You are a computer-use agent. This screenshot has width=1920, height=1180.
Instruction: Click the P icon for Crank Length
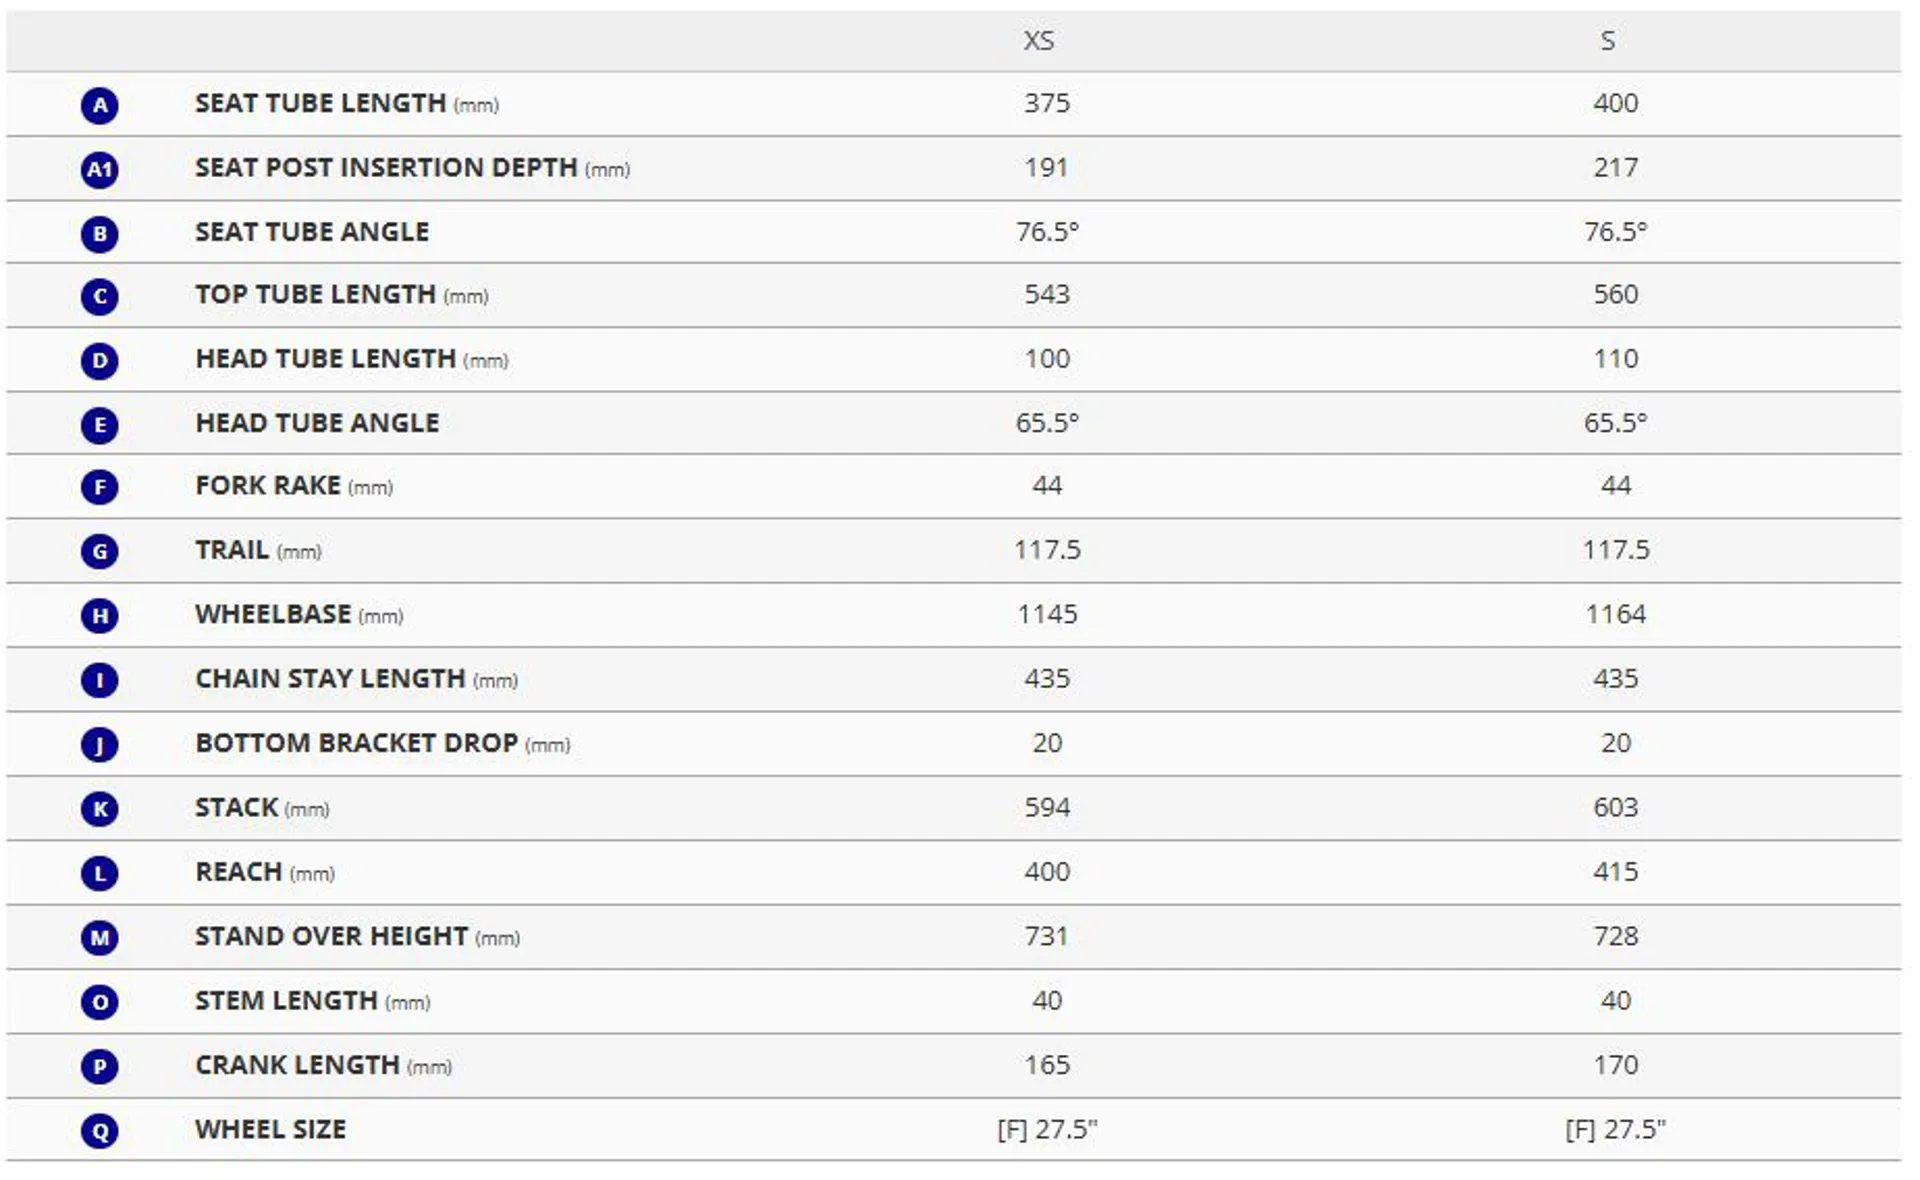coord(100,1066)
